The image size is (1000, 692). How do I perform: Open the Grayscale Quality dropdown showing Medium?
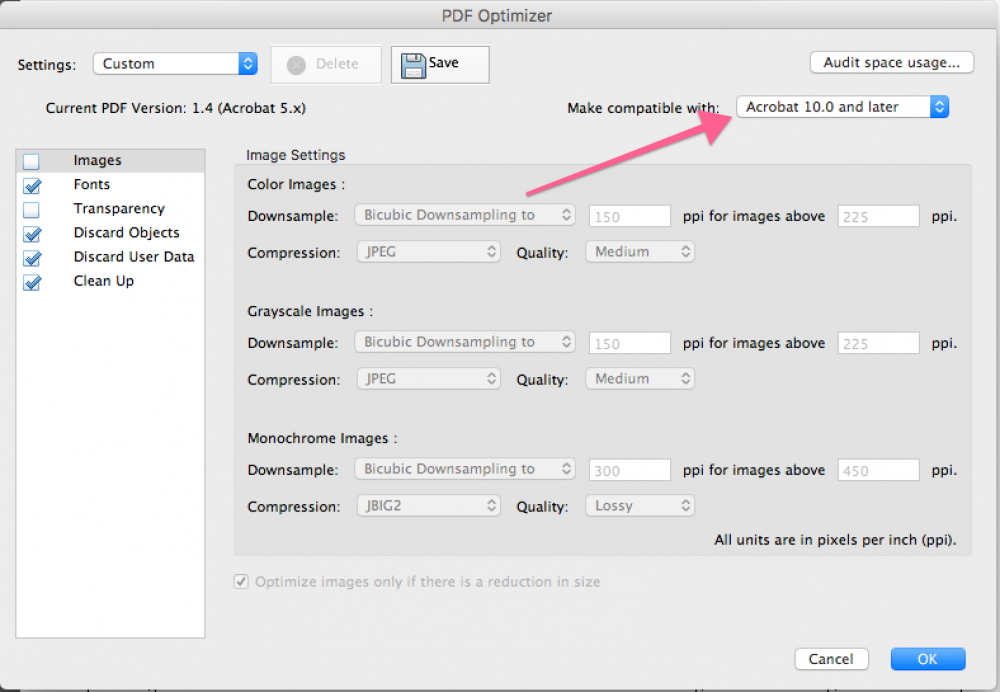639,378
